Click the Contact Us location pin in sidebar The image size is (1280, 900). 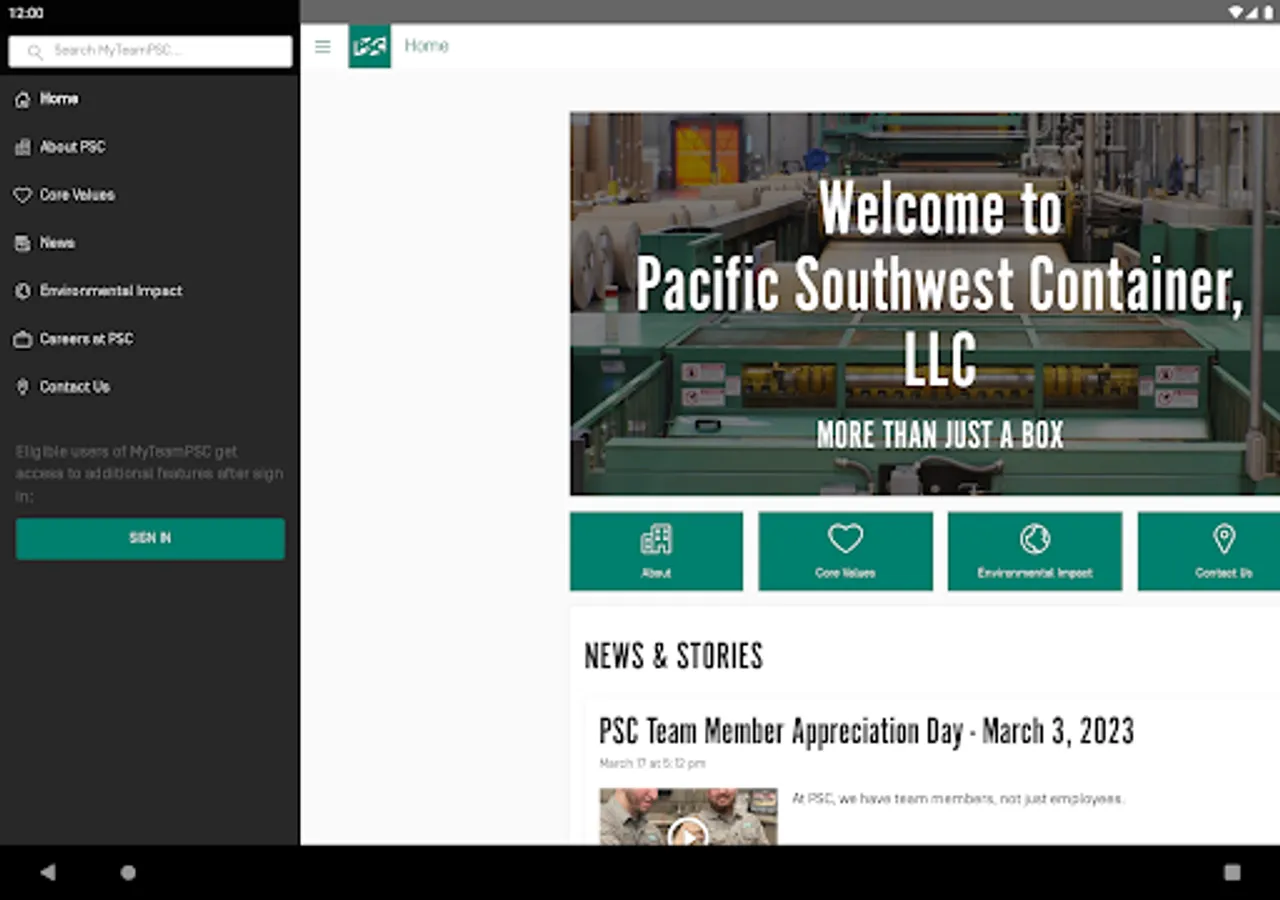coord(22,387)
